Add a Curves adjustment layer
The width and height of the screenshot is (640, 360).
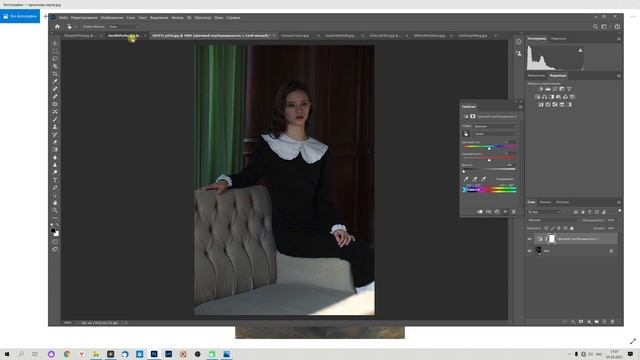[x=555, y=89]
